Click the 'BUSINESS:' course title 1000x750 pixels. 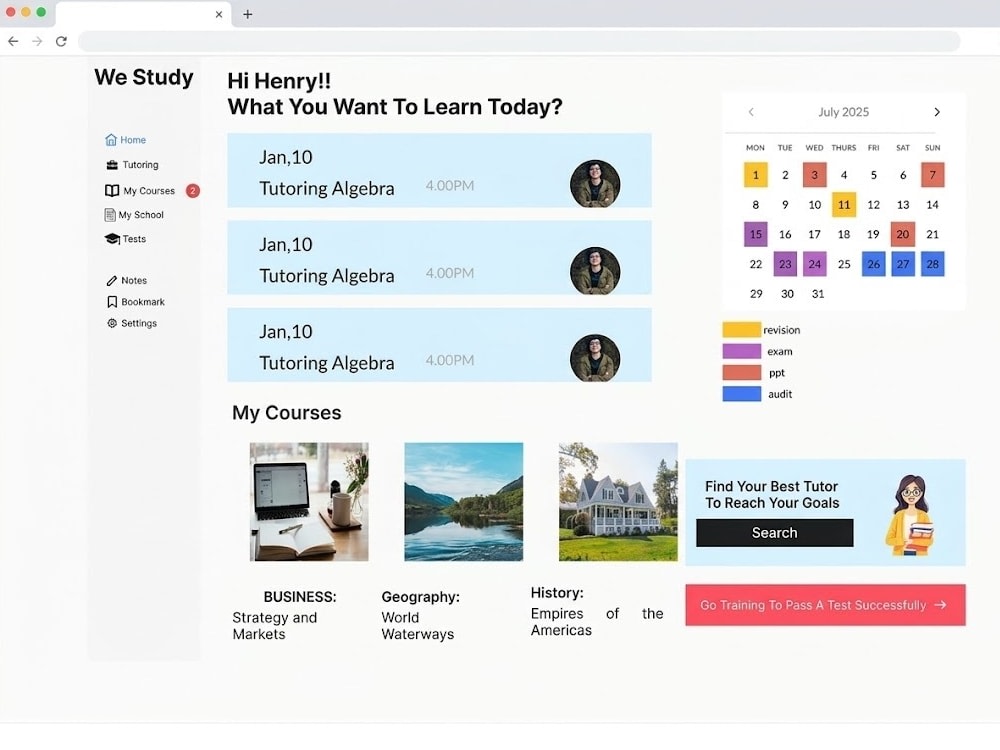pos(300,597)
